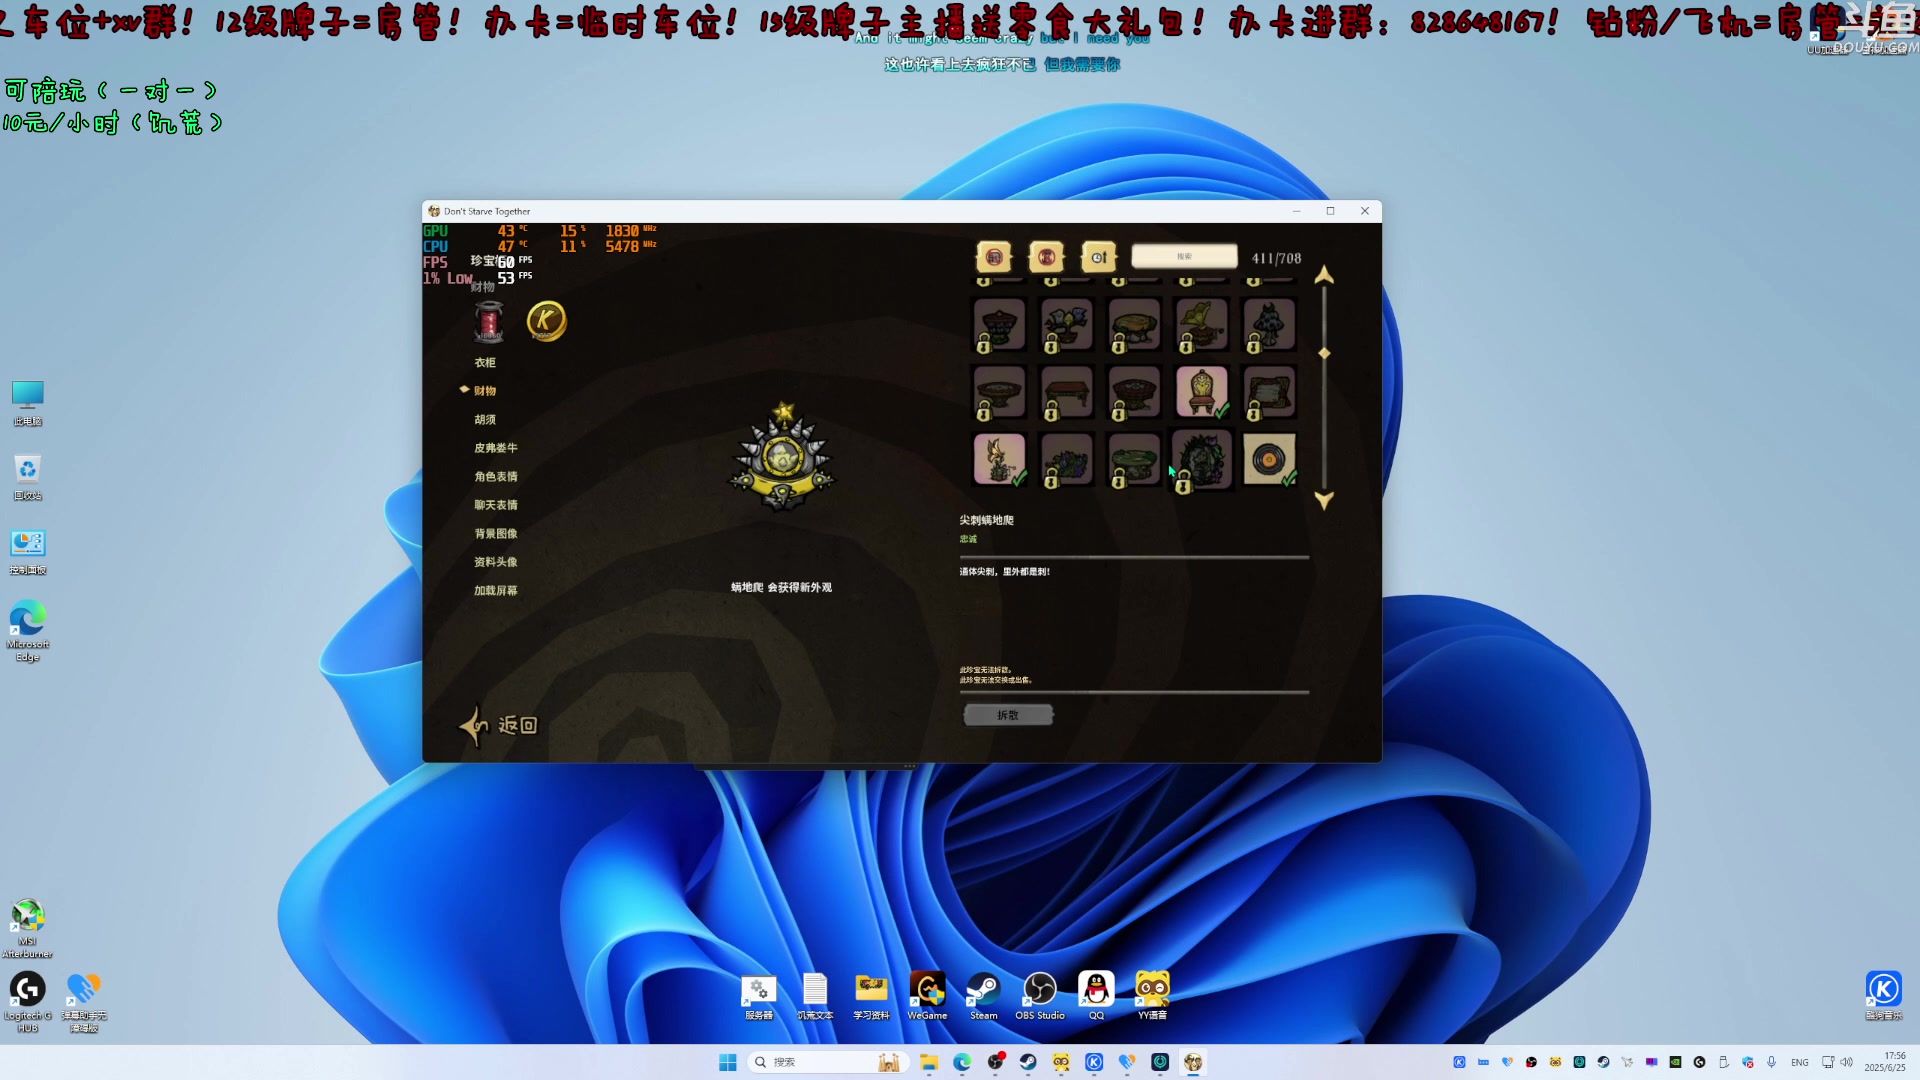Click the taskbar 搜索 search box
The image size is (1920, 1080).
tap(828, 1062)
